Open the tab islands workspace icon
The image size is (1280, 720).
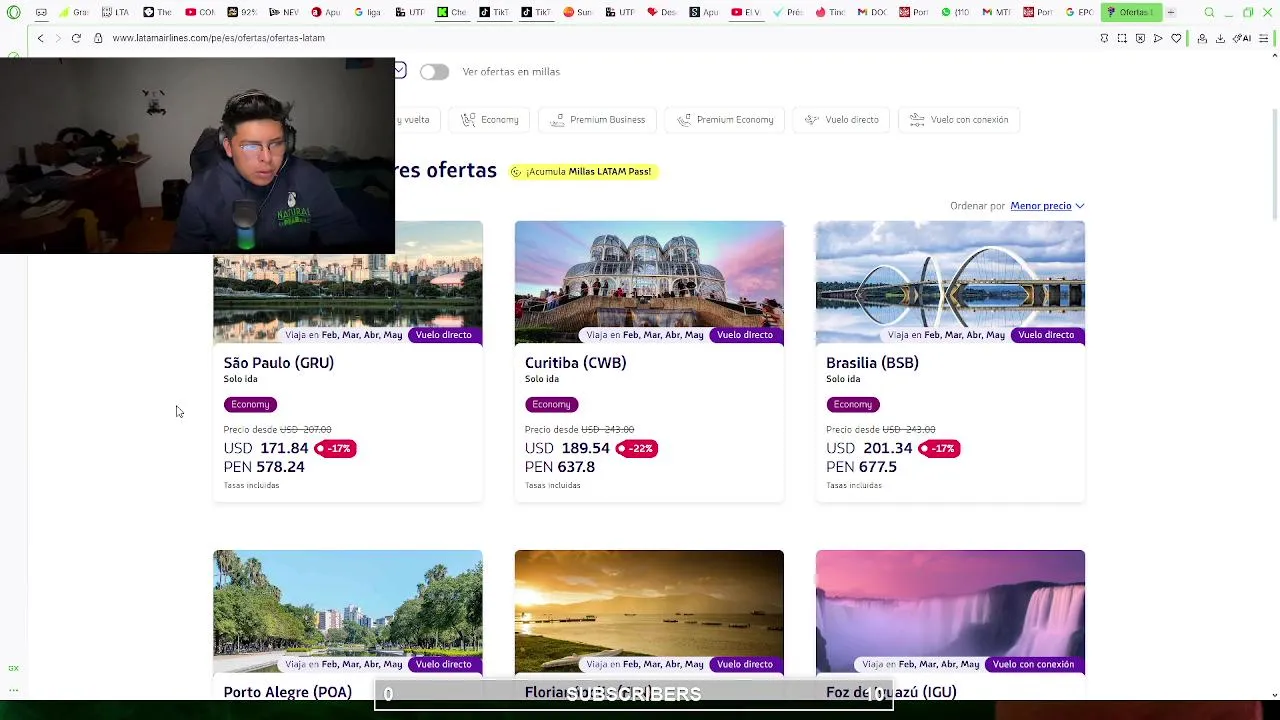41,12
